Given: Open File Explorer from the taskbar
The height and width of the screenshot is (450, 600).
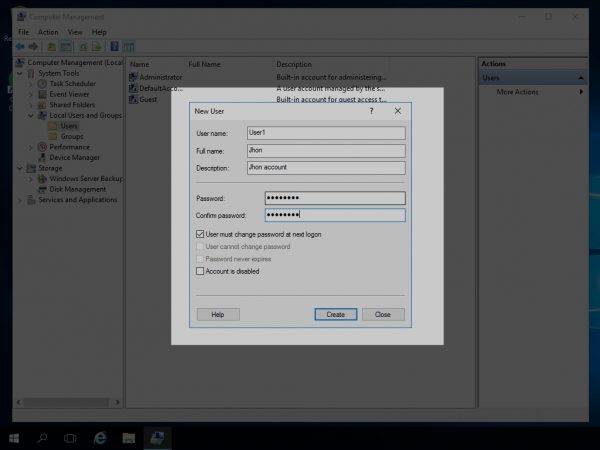Looking at the screenshot, I should [129, 438].
